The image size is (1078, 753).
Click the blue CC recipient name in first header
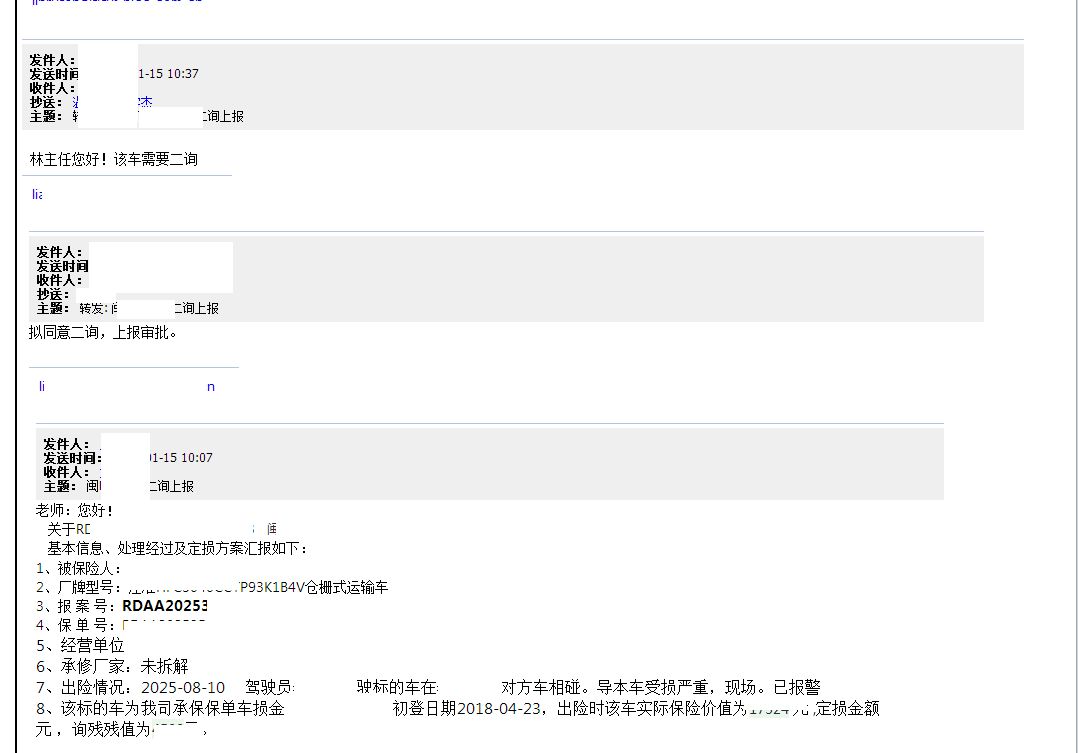(x=144, y=102)
